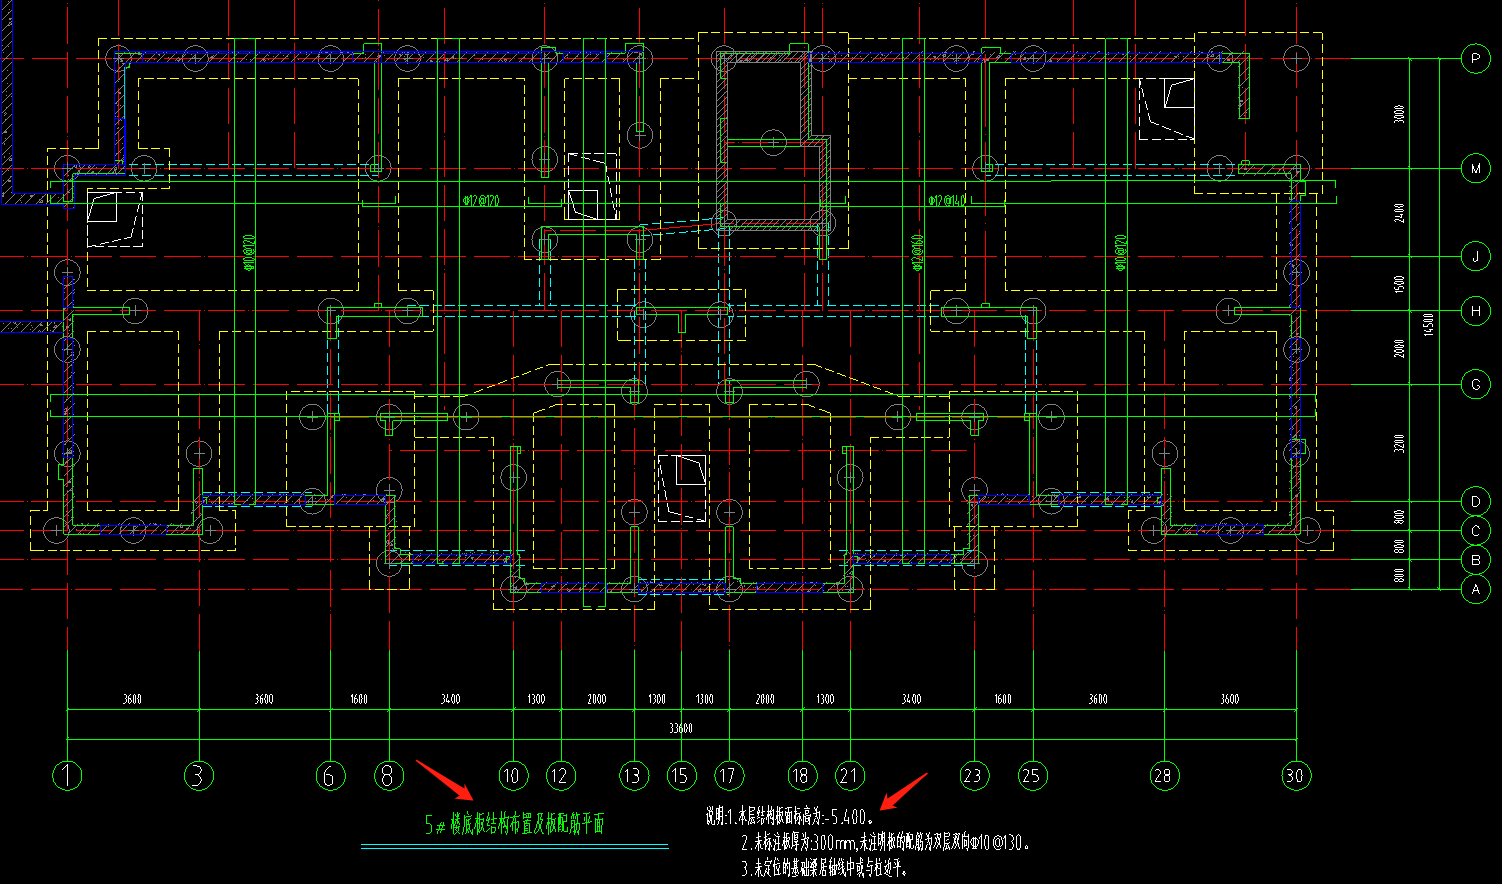Click overall horizontal dimension '33600'
The height and width of the screenshot is (884, 1502).
point(681,729)
